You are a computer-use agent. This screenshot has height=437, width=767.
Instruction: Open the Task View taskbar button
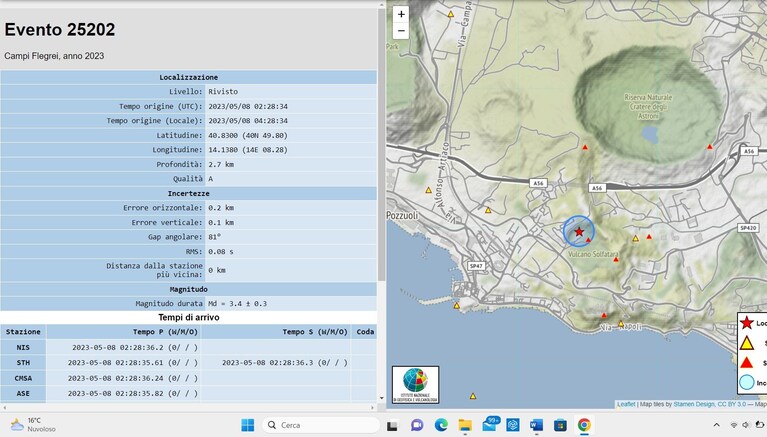pos(392,425)
